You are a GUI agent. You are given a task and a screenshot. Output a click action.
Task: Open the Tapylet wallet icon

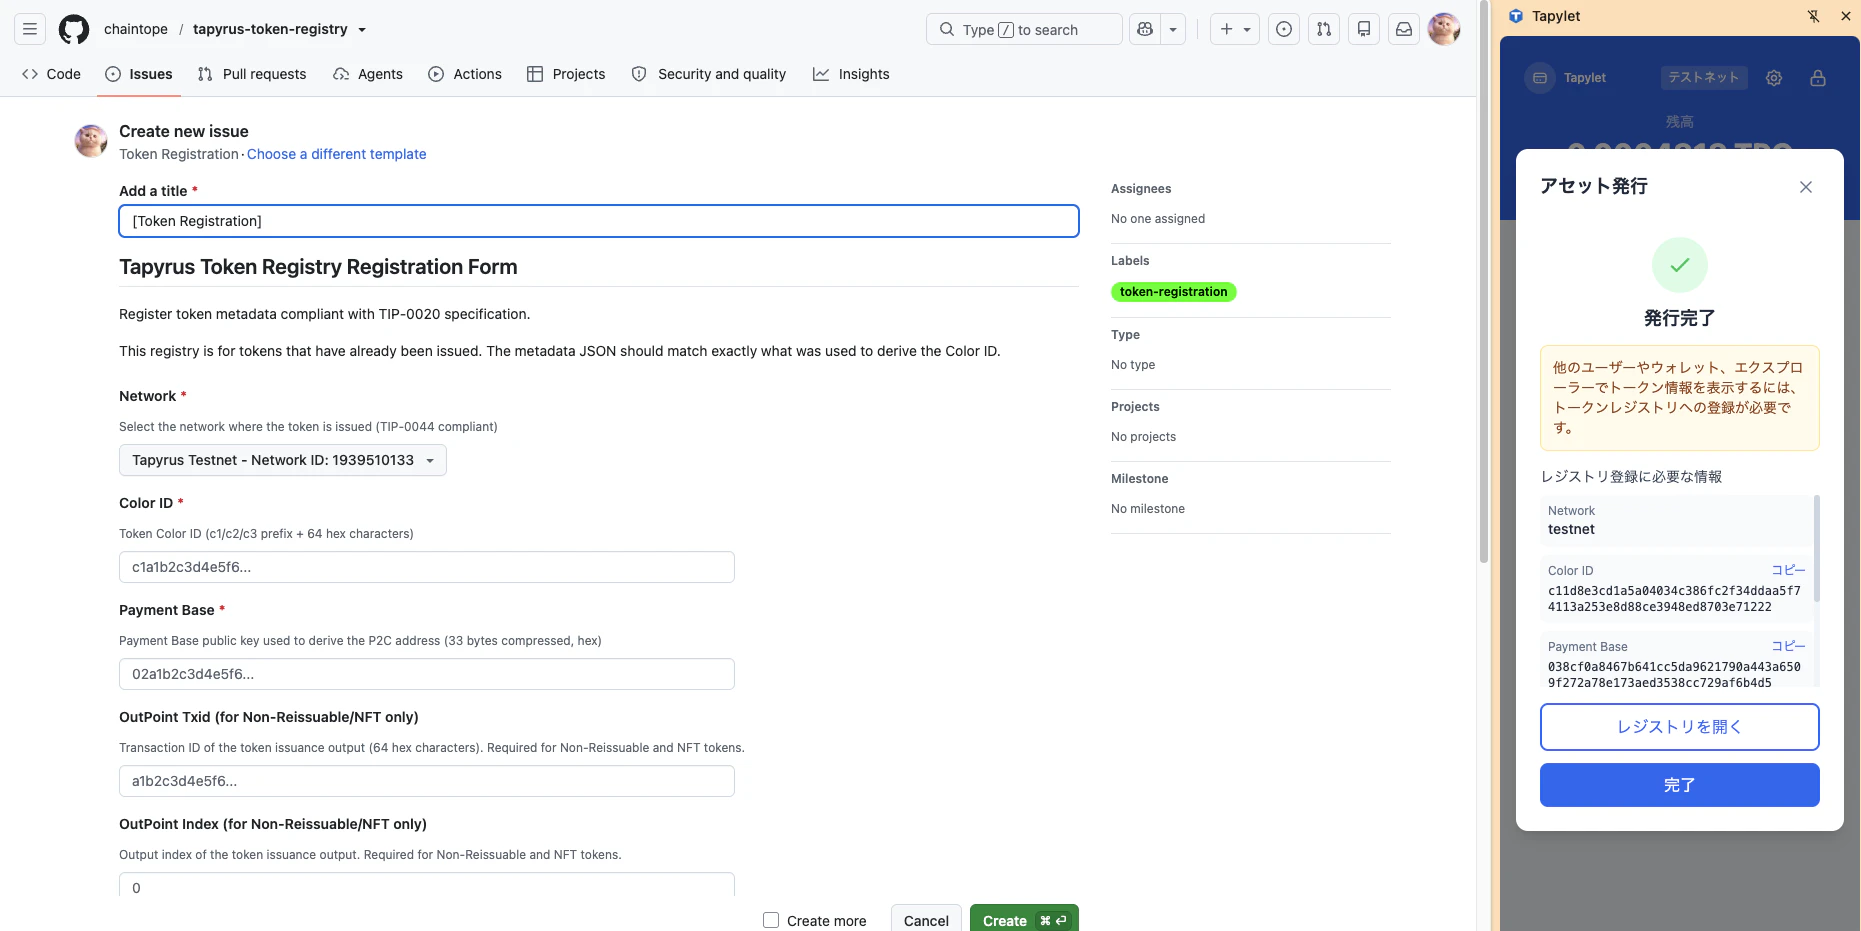[x=1540, y=78]
